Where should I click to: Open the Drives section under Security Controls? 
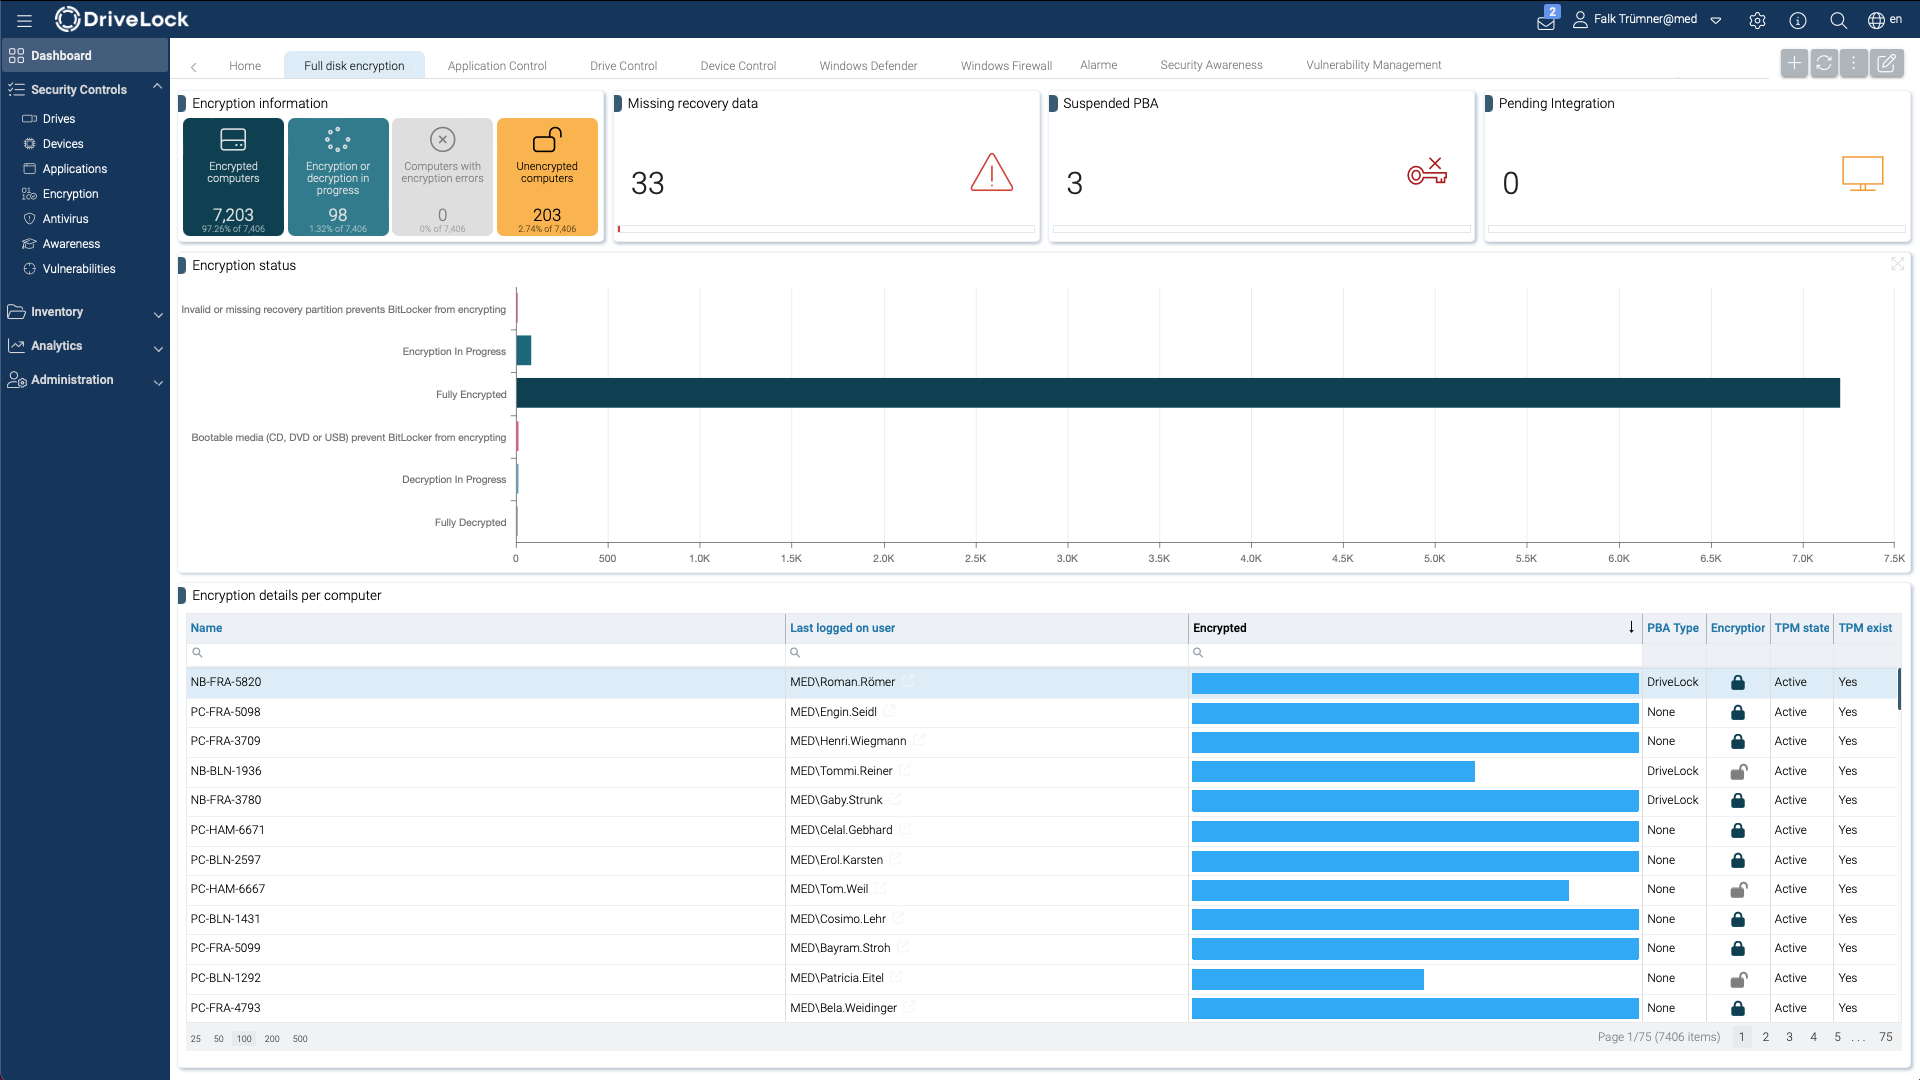tap(58, 118)
